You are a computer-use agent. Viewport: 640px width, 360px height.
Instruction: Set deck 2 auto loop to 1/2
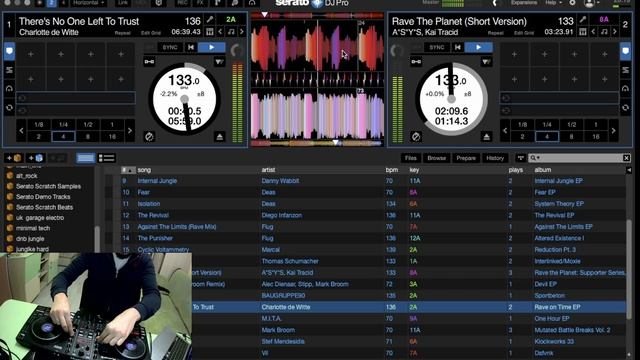click(571, 124)
